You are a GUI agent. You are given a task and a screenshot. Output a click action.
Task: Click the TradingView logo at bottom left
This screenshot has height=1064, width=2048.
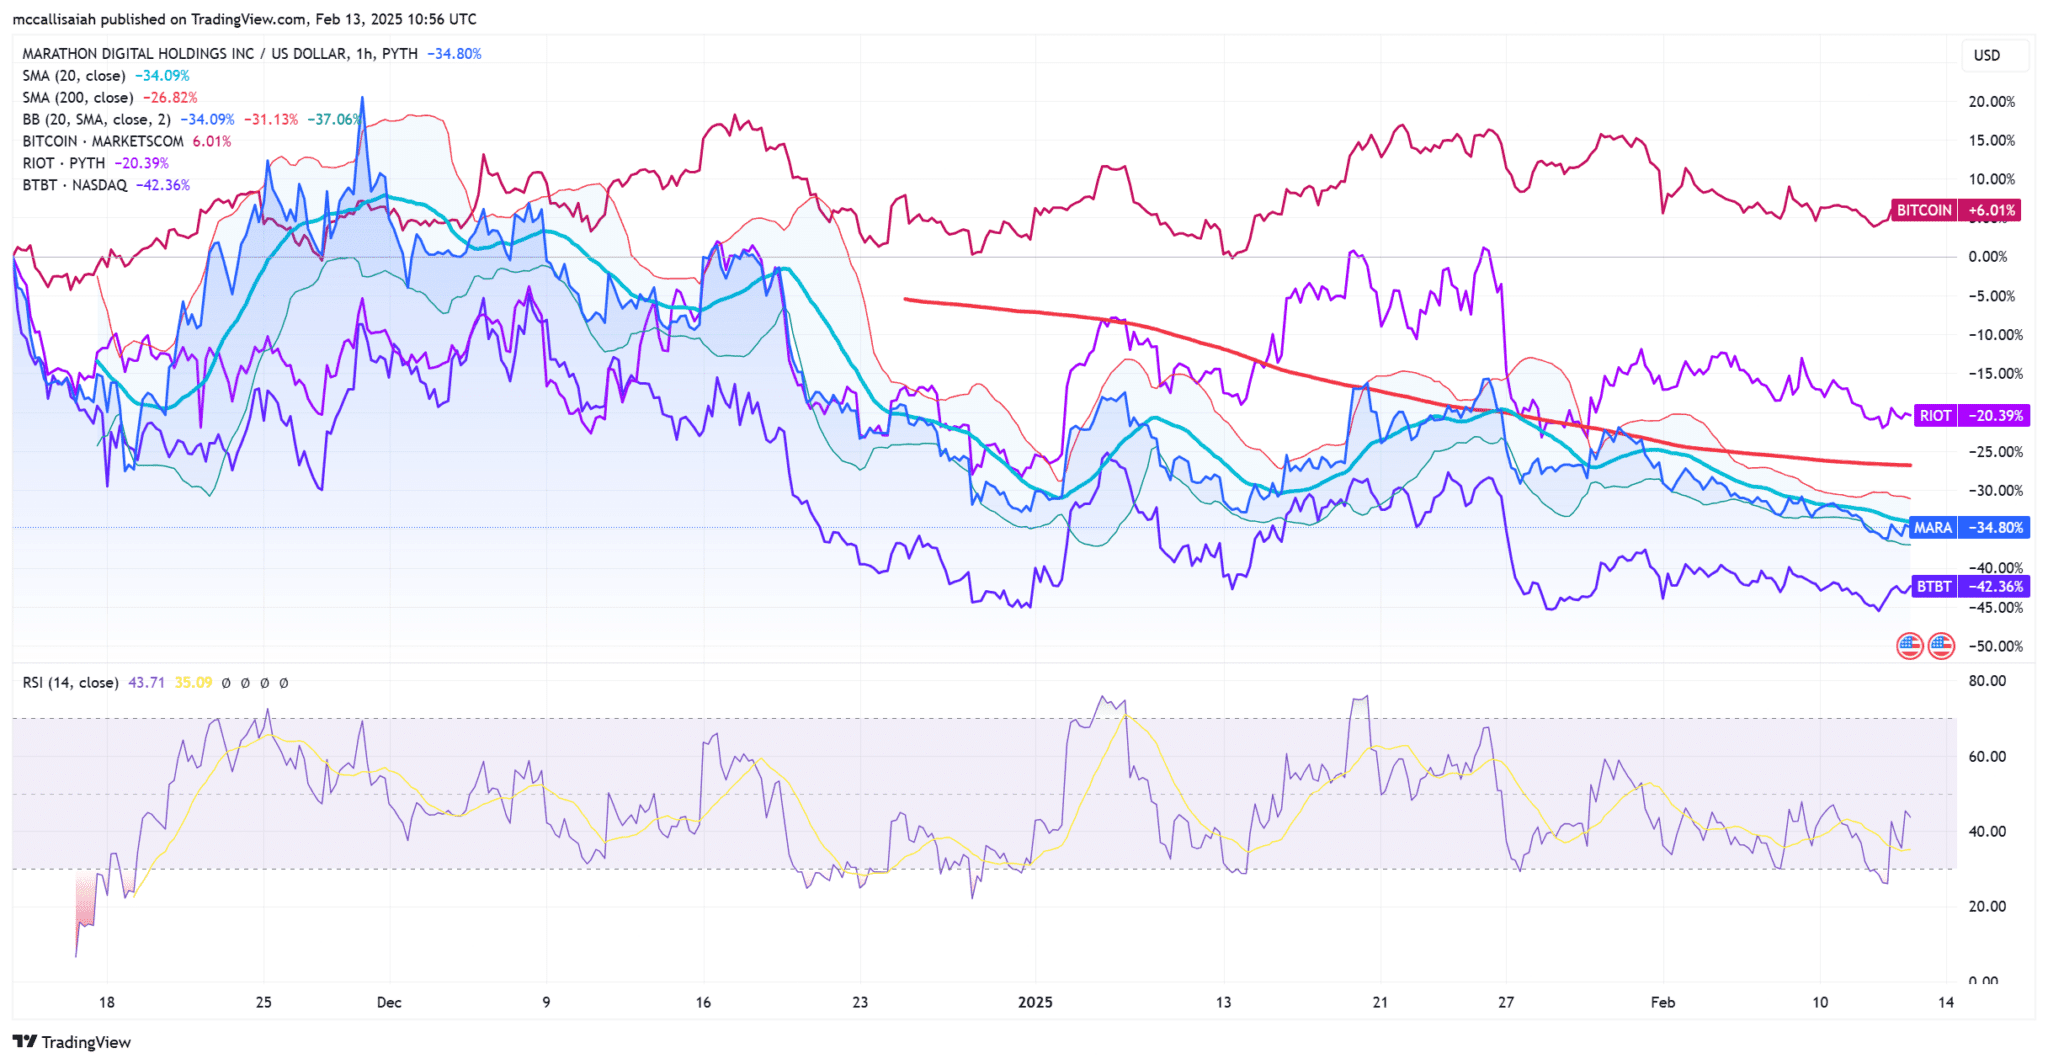[x=71, y=1042]
